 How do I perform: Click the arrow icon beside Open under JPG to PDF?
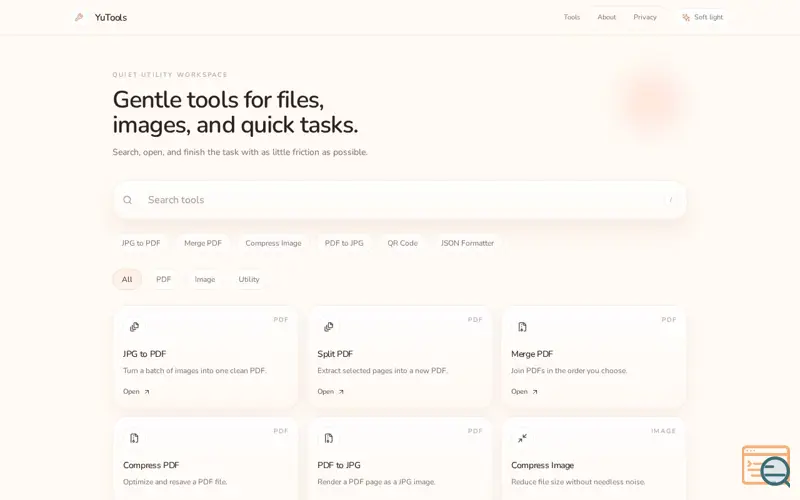pyautogui.click(x=147, y=392)
